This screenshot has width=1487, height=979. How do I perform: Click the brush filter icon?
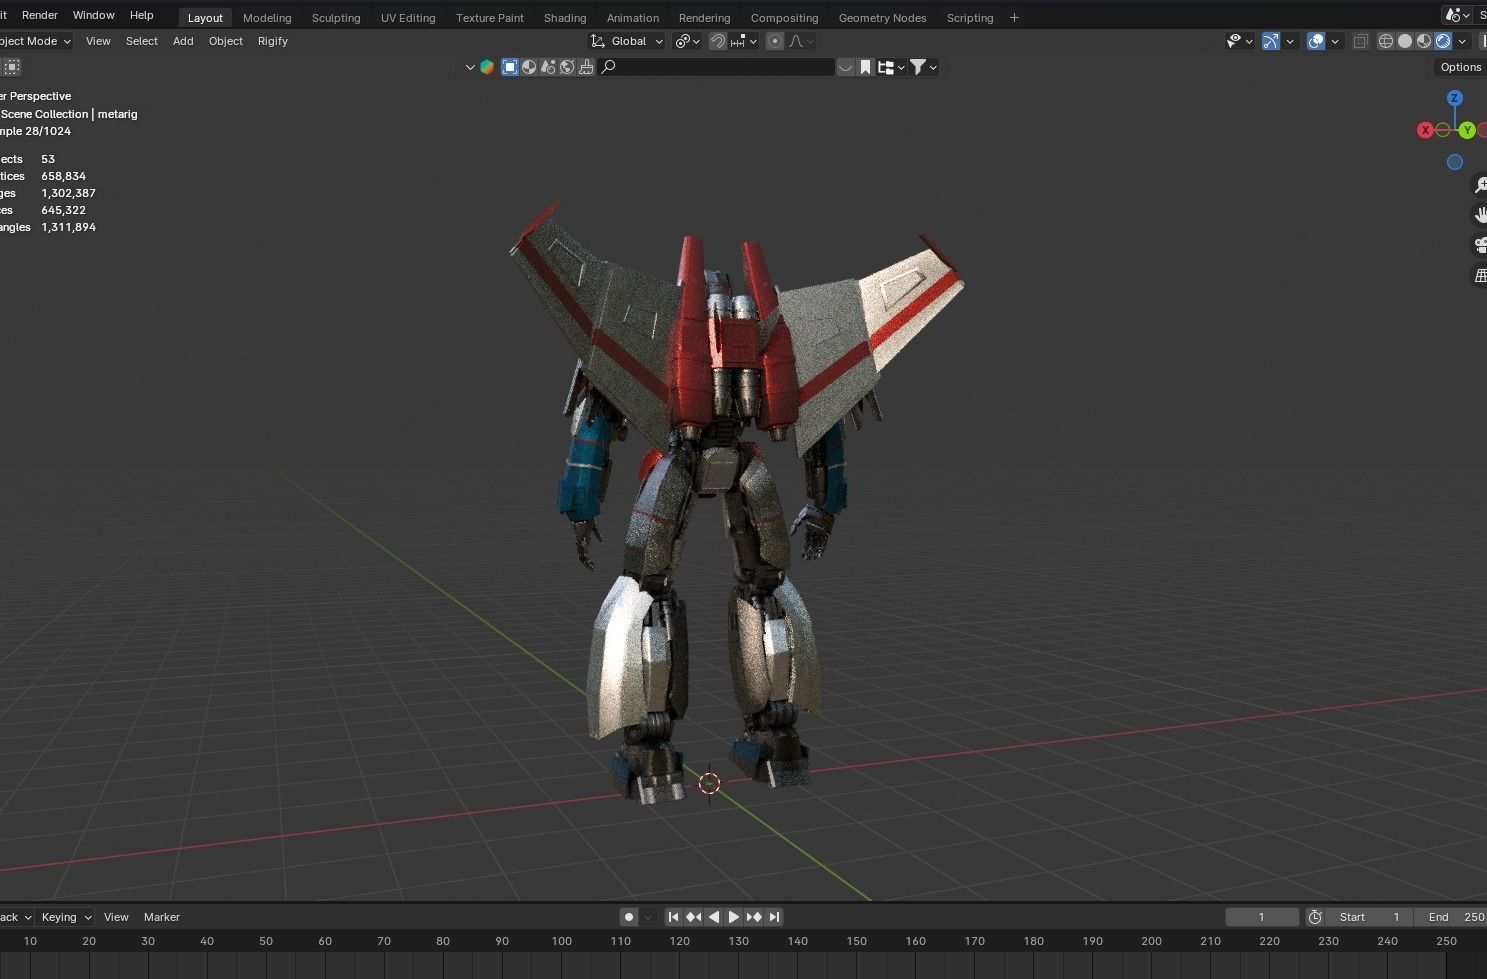tap(586, 67)
